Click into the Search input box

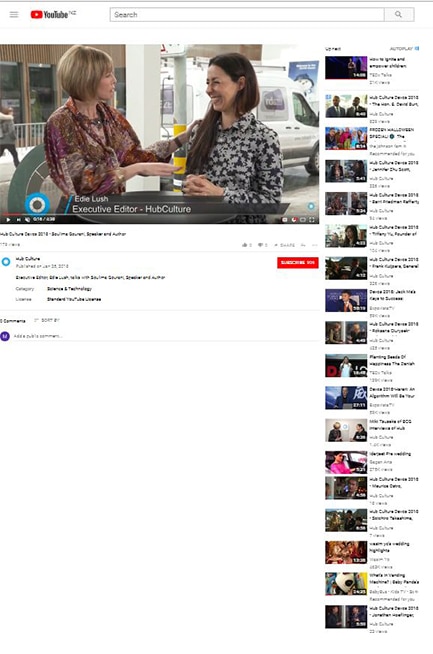[247, 15]
